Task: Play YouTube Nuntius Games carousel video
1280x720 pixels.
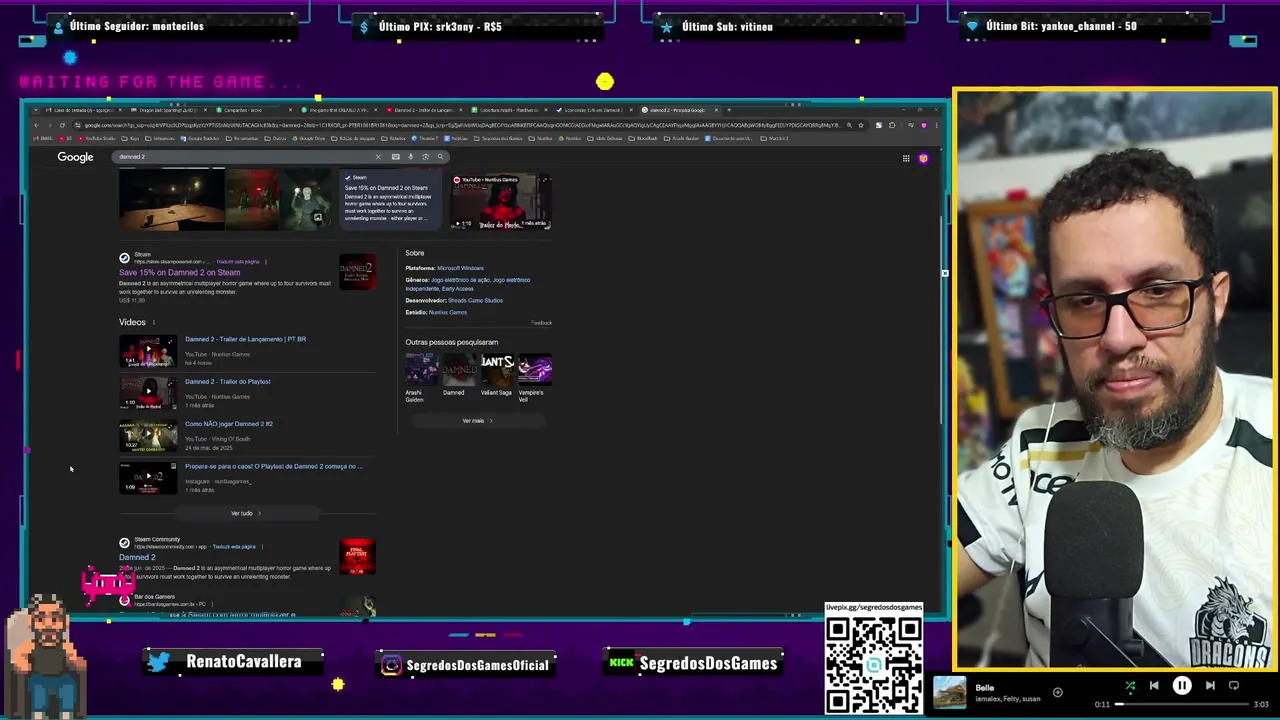Action: tap(499, 201)
